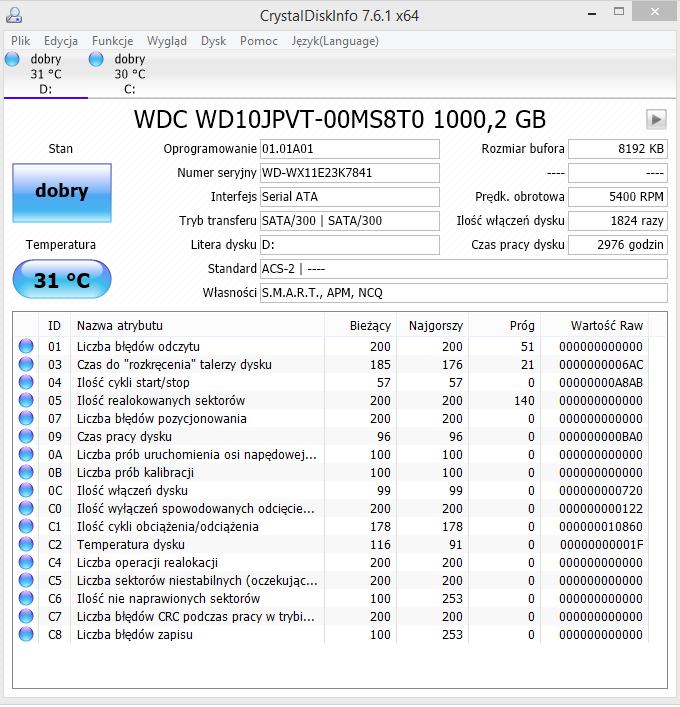Click the 'Próg' column header
The height and width of the screenshot is (707, 680).
tap(505, 326)
